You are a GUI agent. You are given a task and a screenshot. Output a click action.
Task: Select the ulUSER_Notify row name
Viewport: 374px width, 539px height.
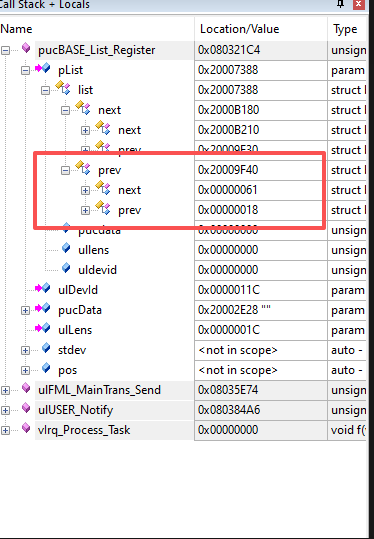(75, 410)
